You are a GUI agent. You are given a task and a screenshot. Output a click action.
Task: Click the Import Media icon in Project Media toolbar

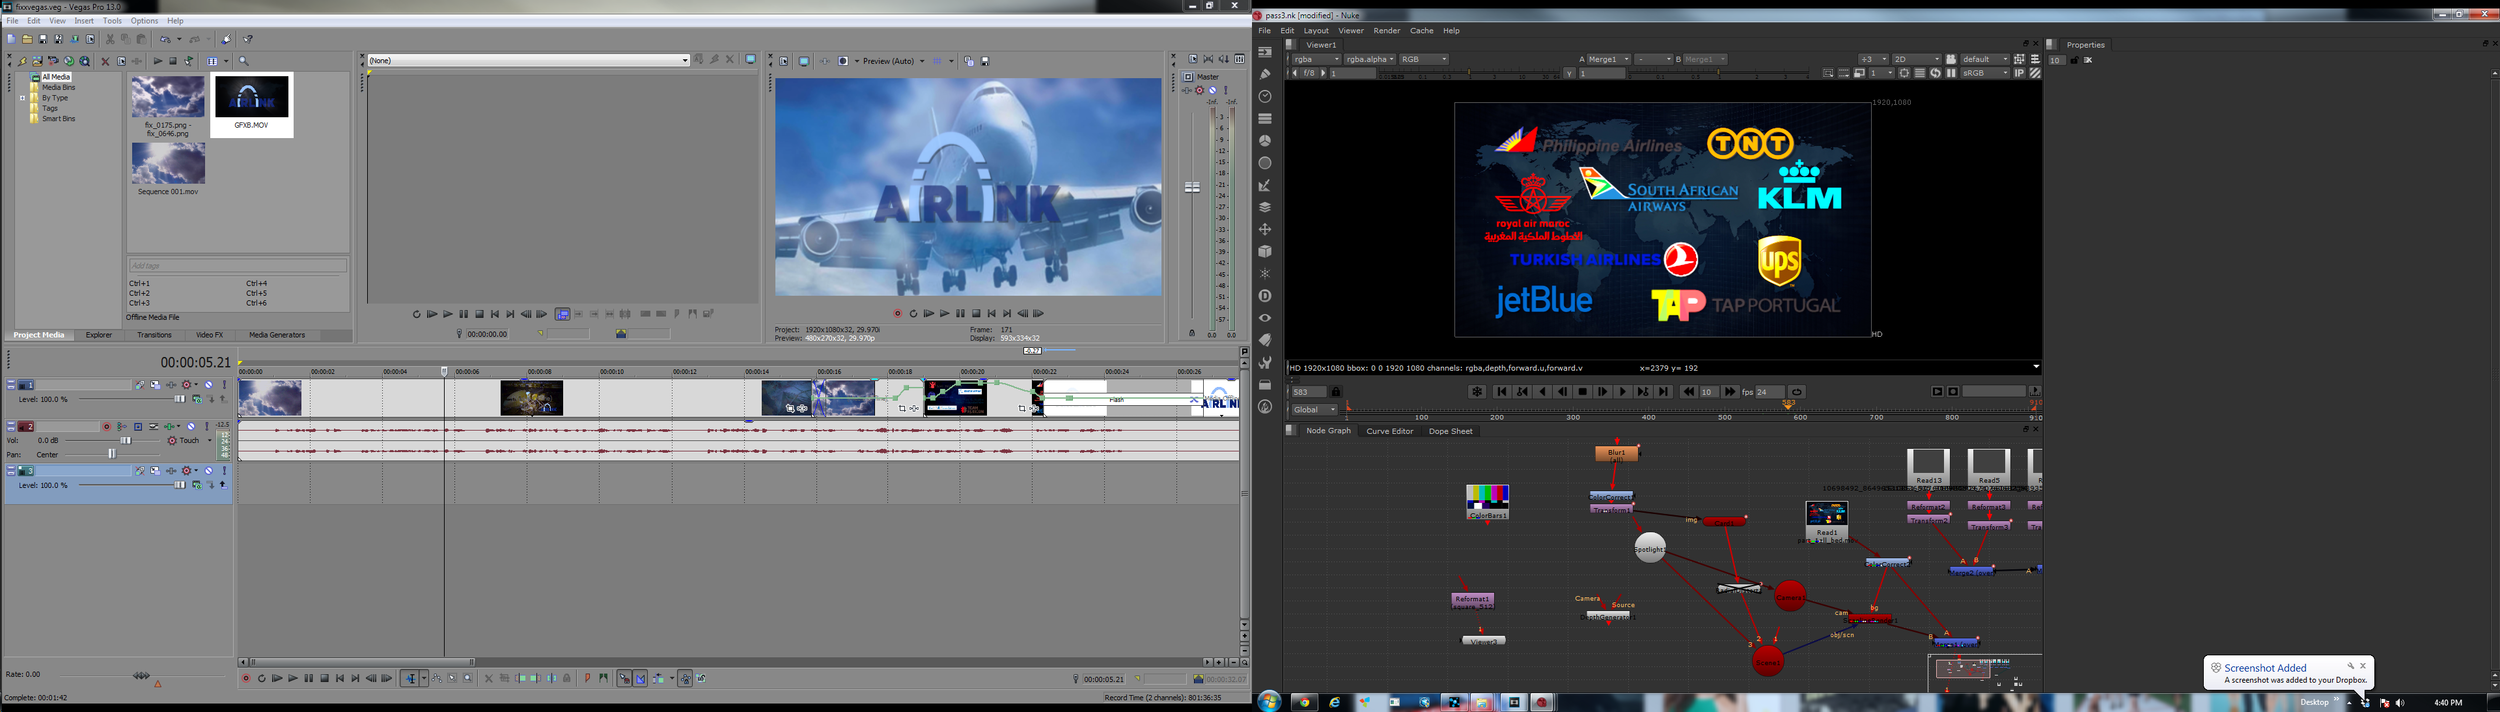coord(37,61)
